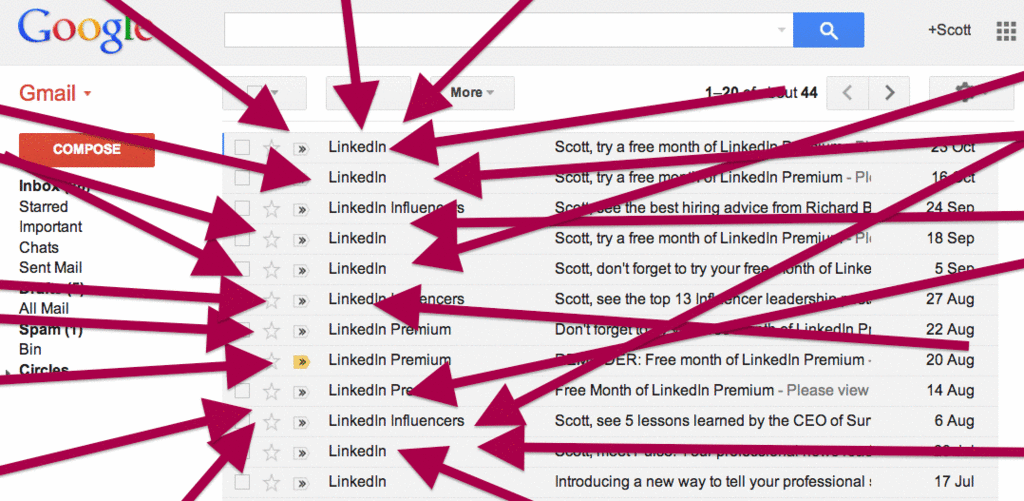The height and width of the screenshot is (501, 1024).
Task: Switch to the Starred folder
Action: click(44, 206)
